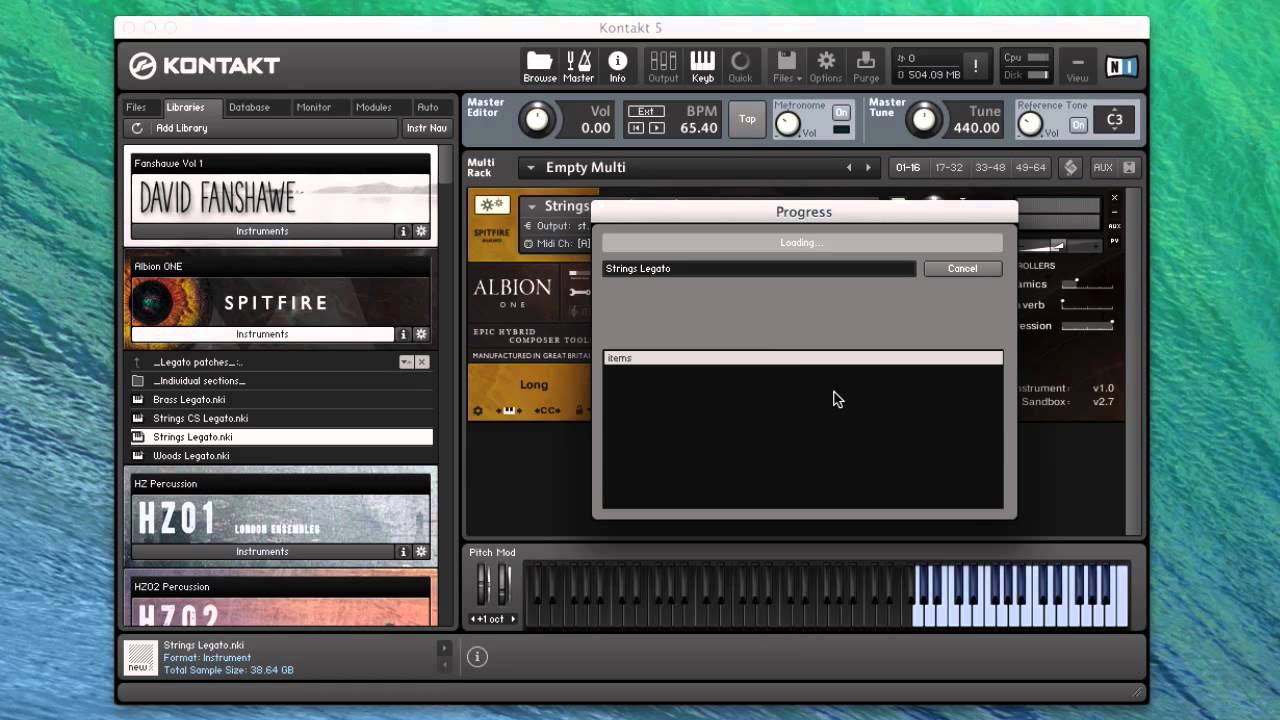Click the wrench icon in Albion panel
This screenshot has height=720, width=1280.
(579, 292)
